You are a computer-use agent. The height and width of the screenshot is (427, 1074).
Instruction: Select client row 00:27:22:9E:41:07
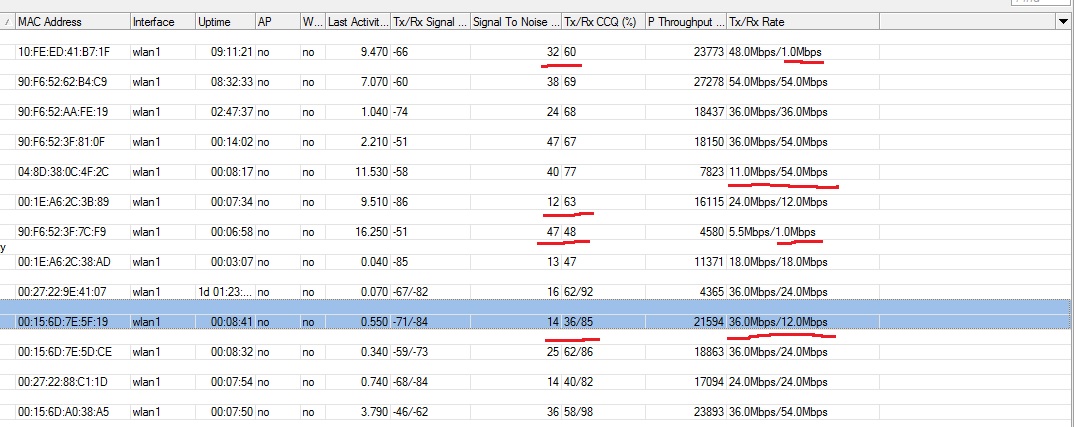coord(63,291)
